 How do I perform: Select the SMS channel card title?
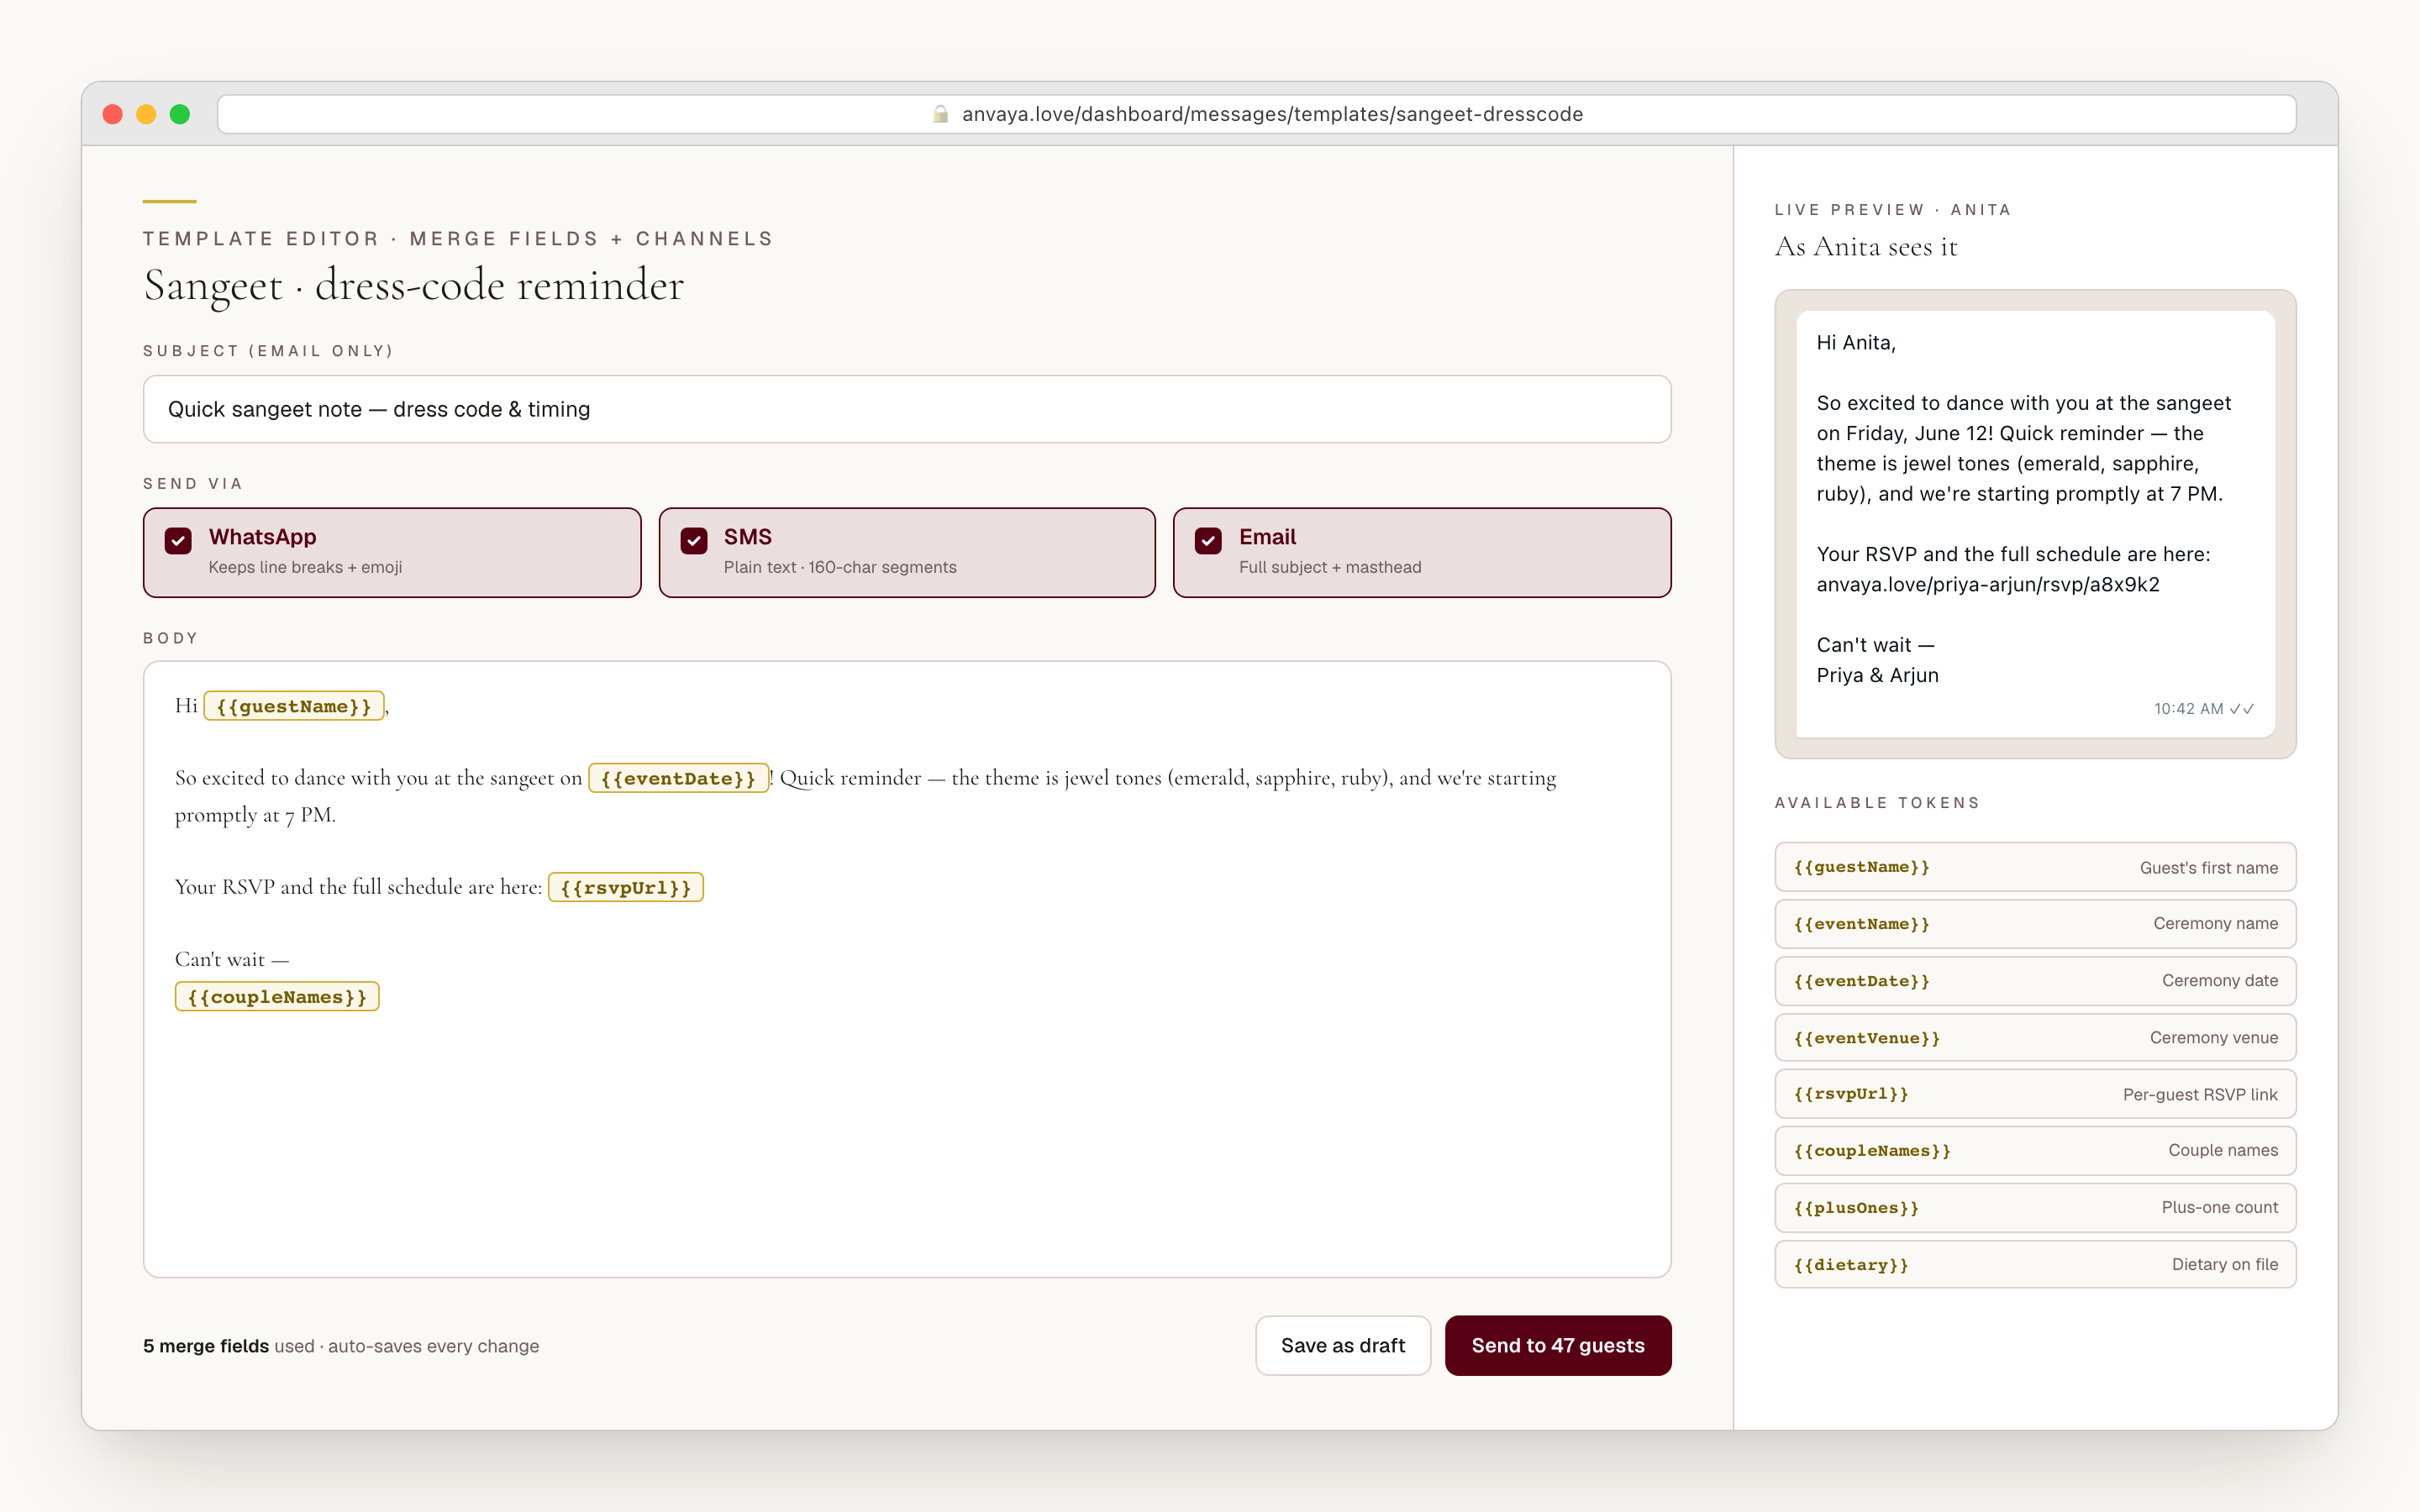pos(747,537)
